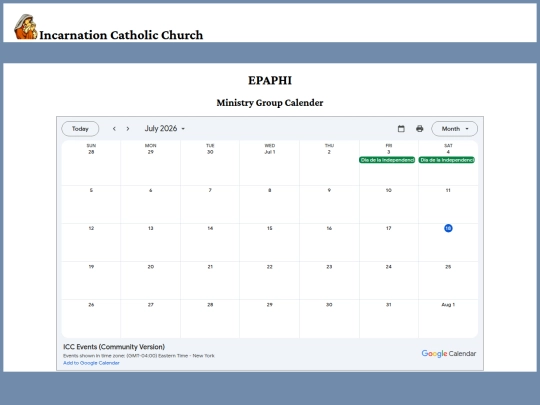
Task: Click the ICC Events (Community Version) label
Action: pos(114,347)
